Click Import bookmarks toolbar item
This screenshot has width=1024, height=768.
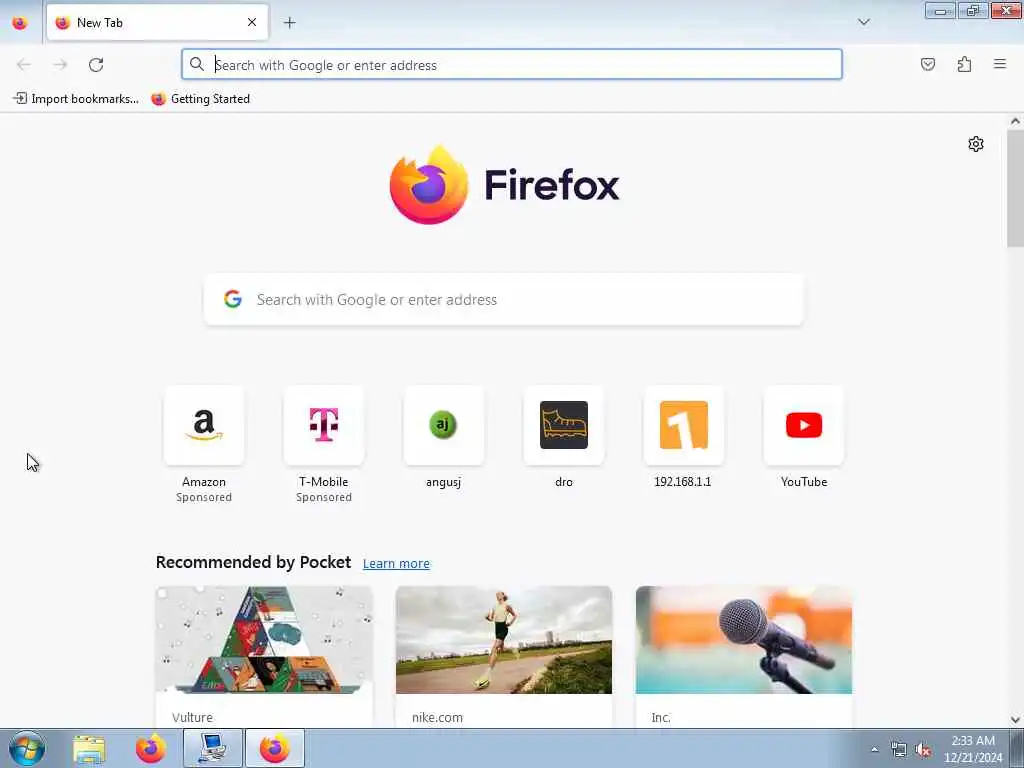coord(76,99)
